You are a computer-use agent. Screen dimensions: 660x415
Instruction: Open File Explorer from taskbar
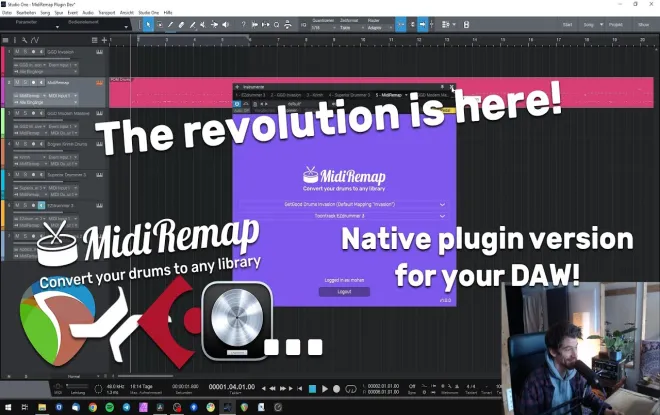coord(42,407)
